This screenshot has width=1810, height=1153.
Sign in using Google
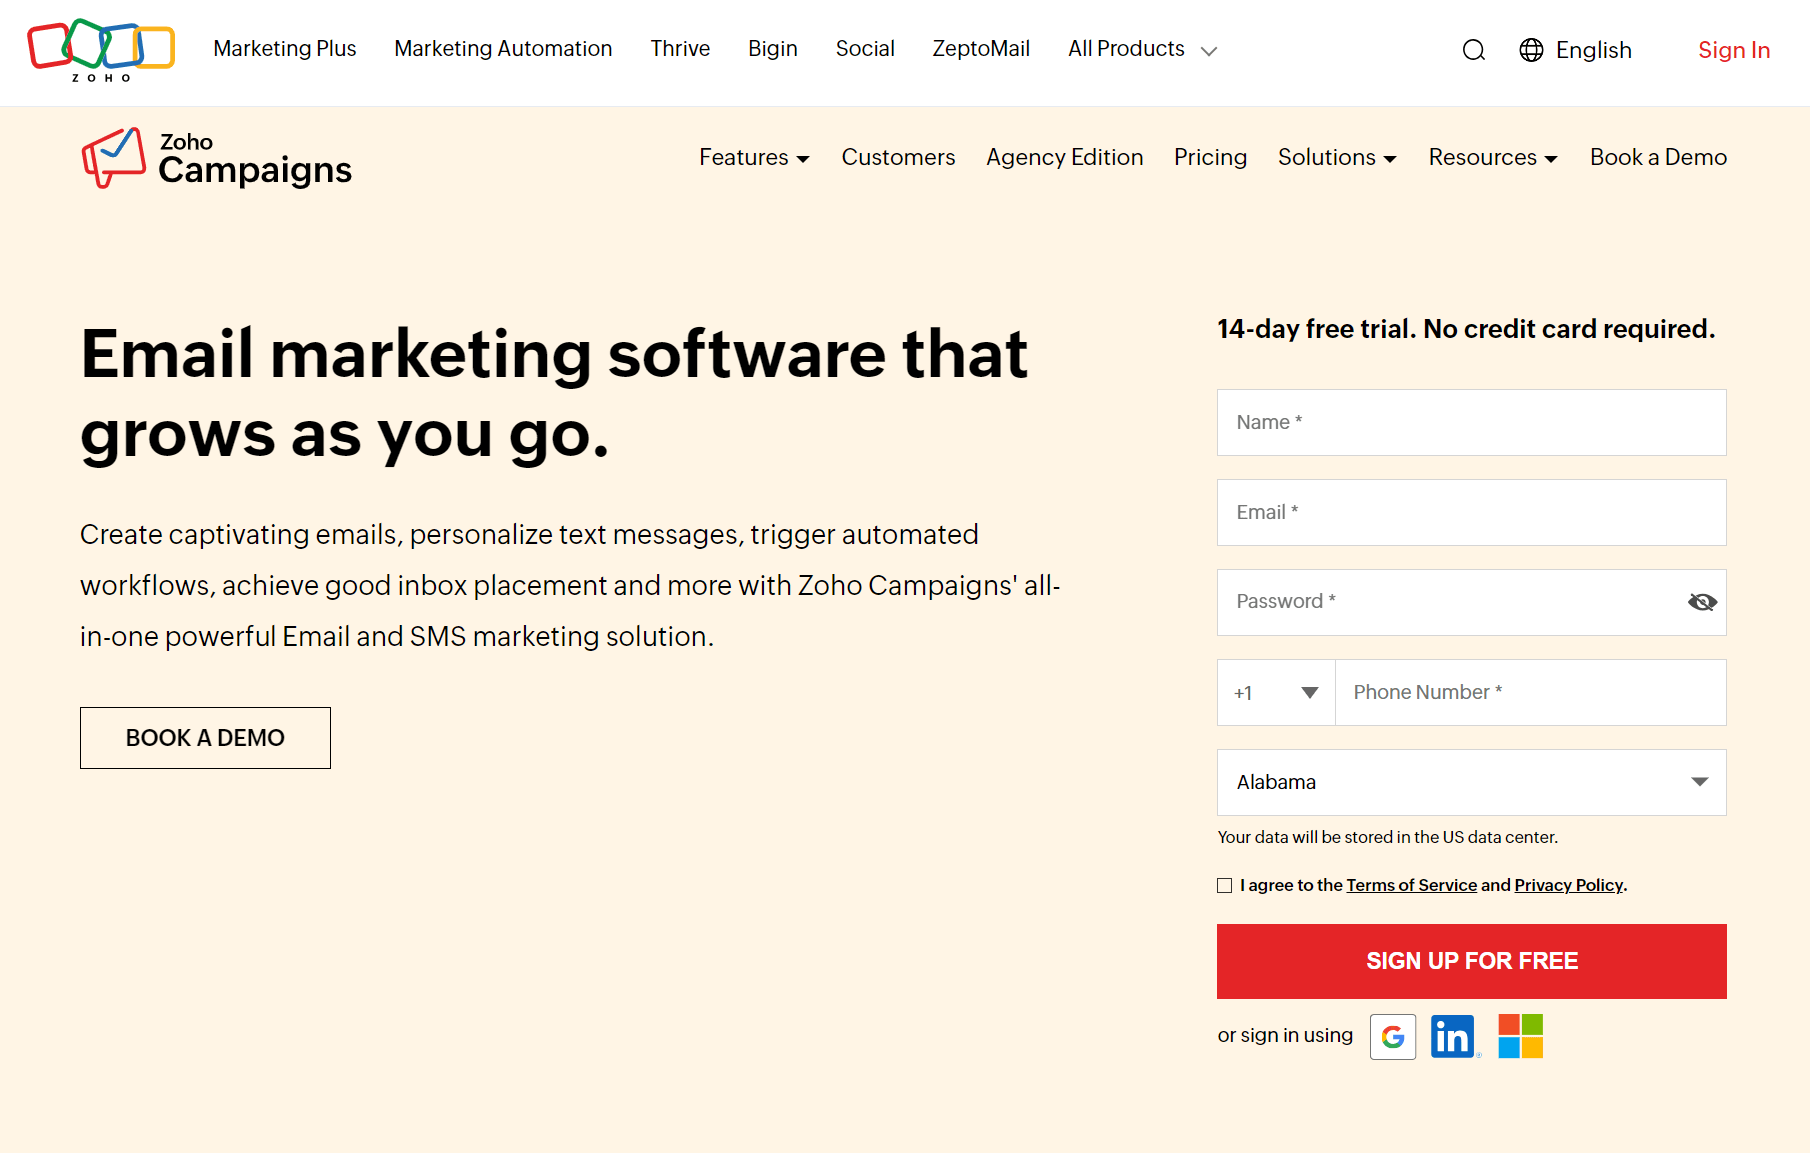(1392, 1036)
